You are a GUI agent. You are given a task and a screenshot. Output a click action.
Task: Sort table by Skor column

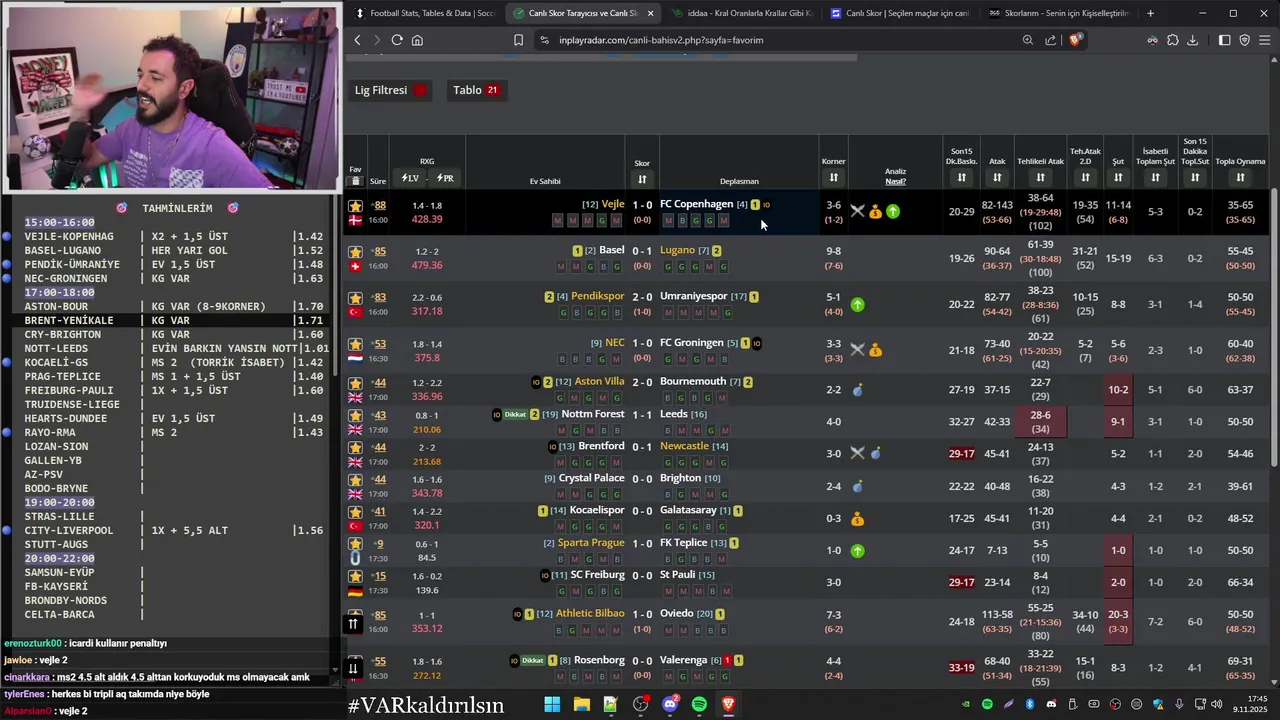coord(642,179)
